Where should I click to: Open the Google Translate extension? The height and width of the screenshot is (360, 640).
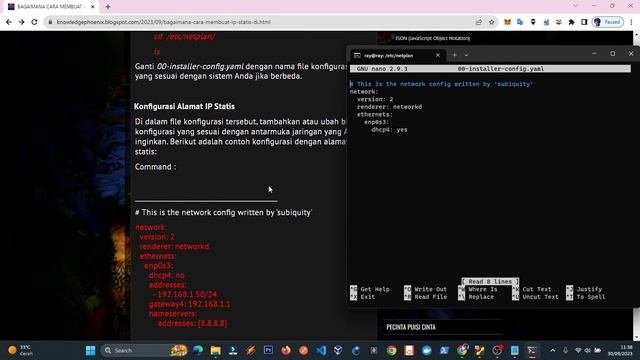tap(520, 22)
